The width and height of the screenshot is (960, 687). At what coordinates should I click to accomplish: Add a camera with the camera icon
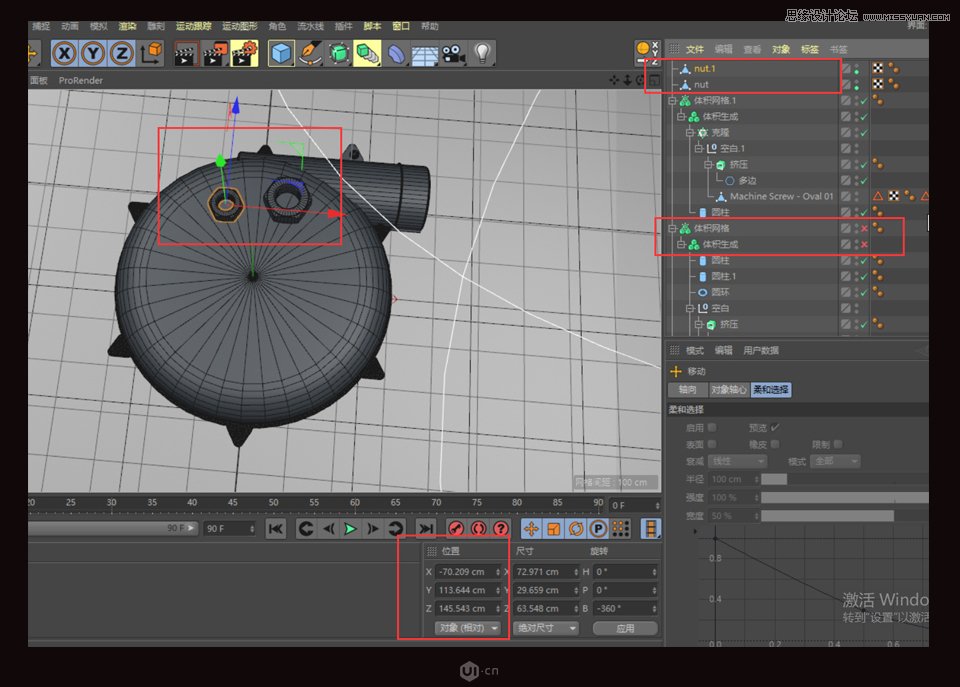[452, 52]
